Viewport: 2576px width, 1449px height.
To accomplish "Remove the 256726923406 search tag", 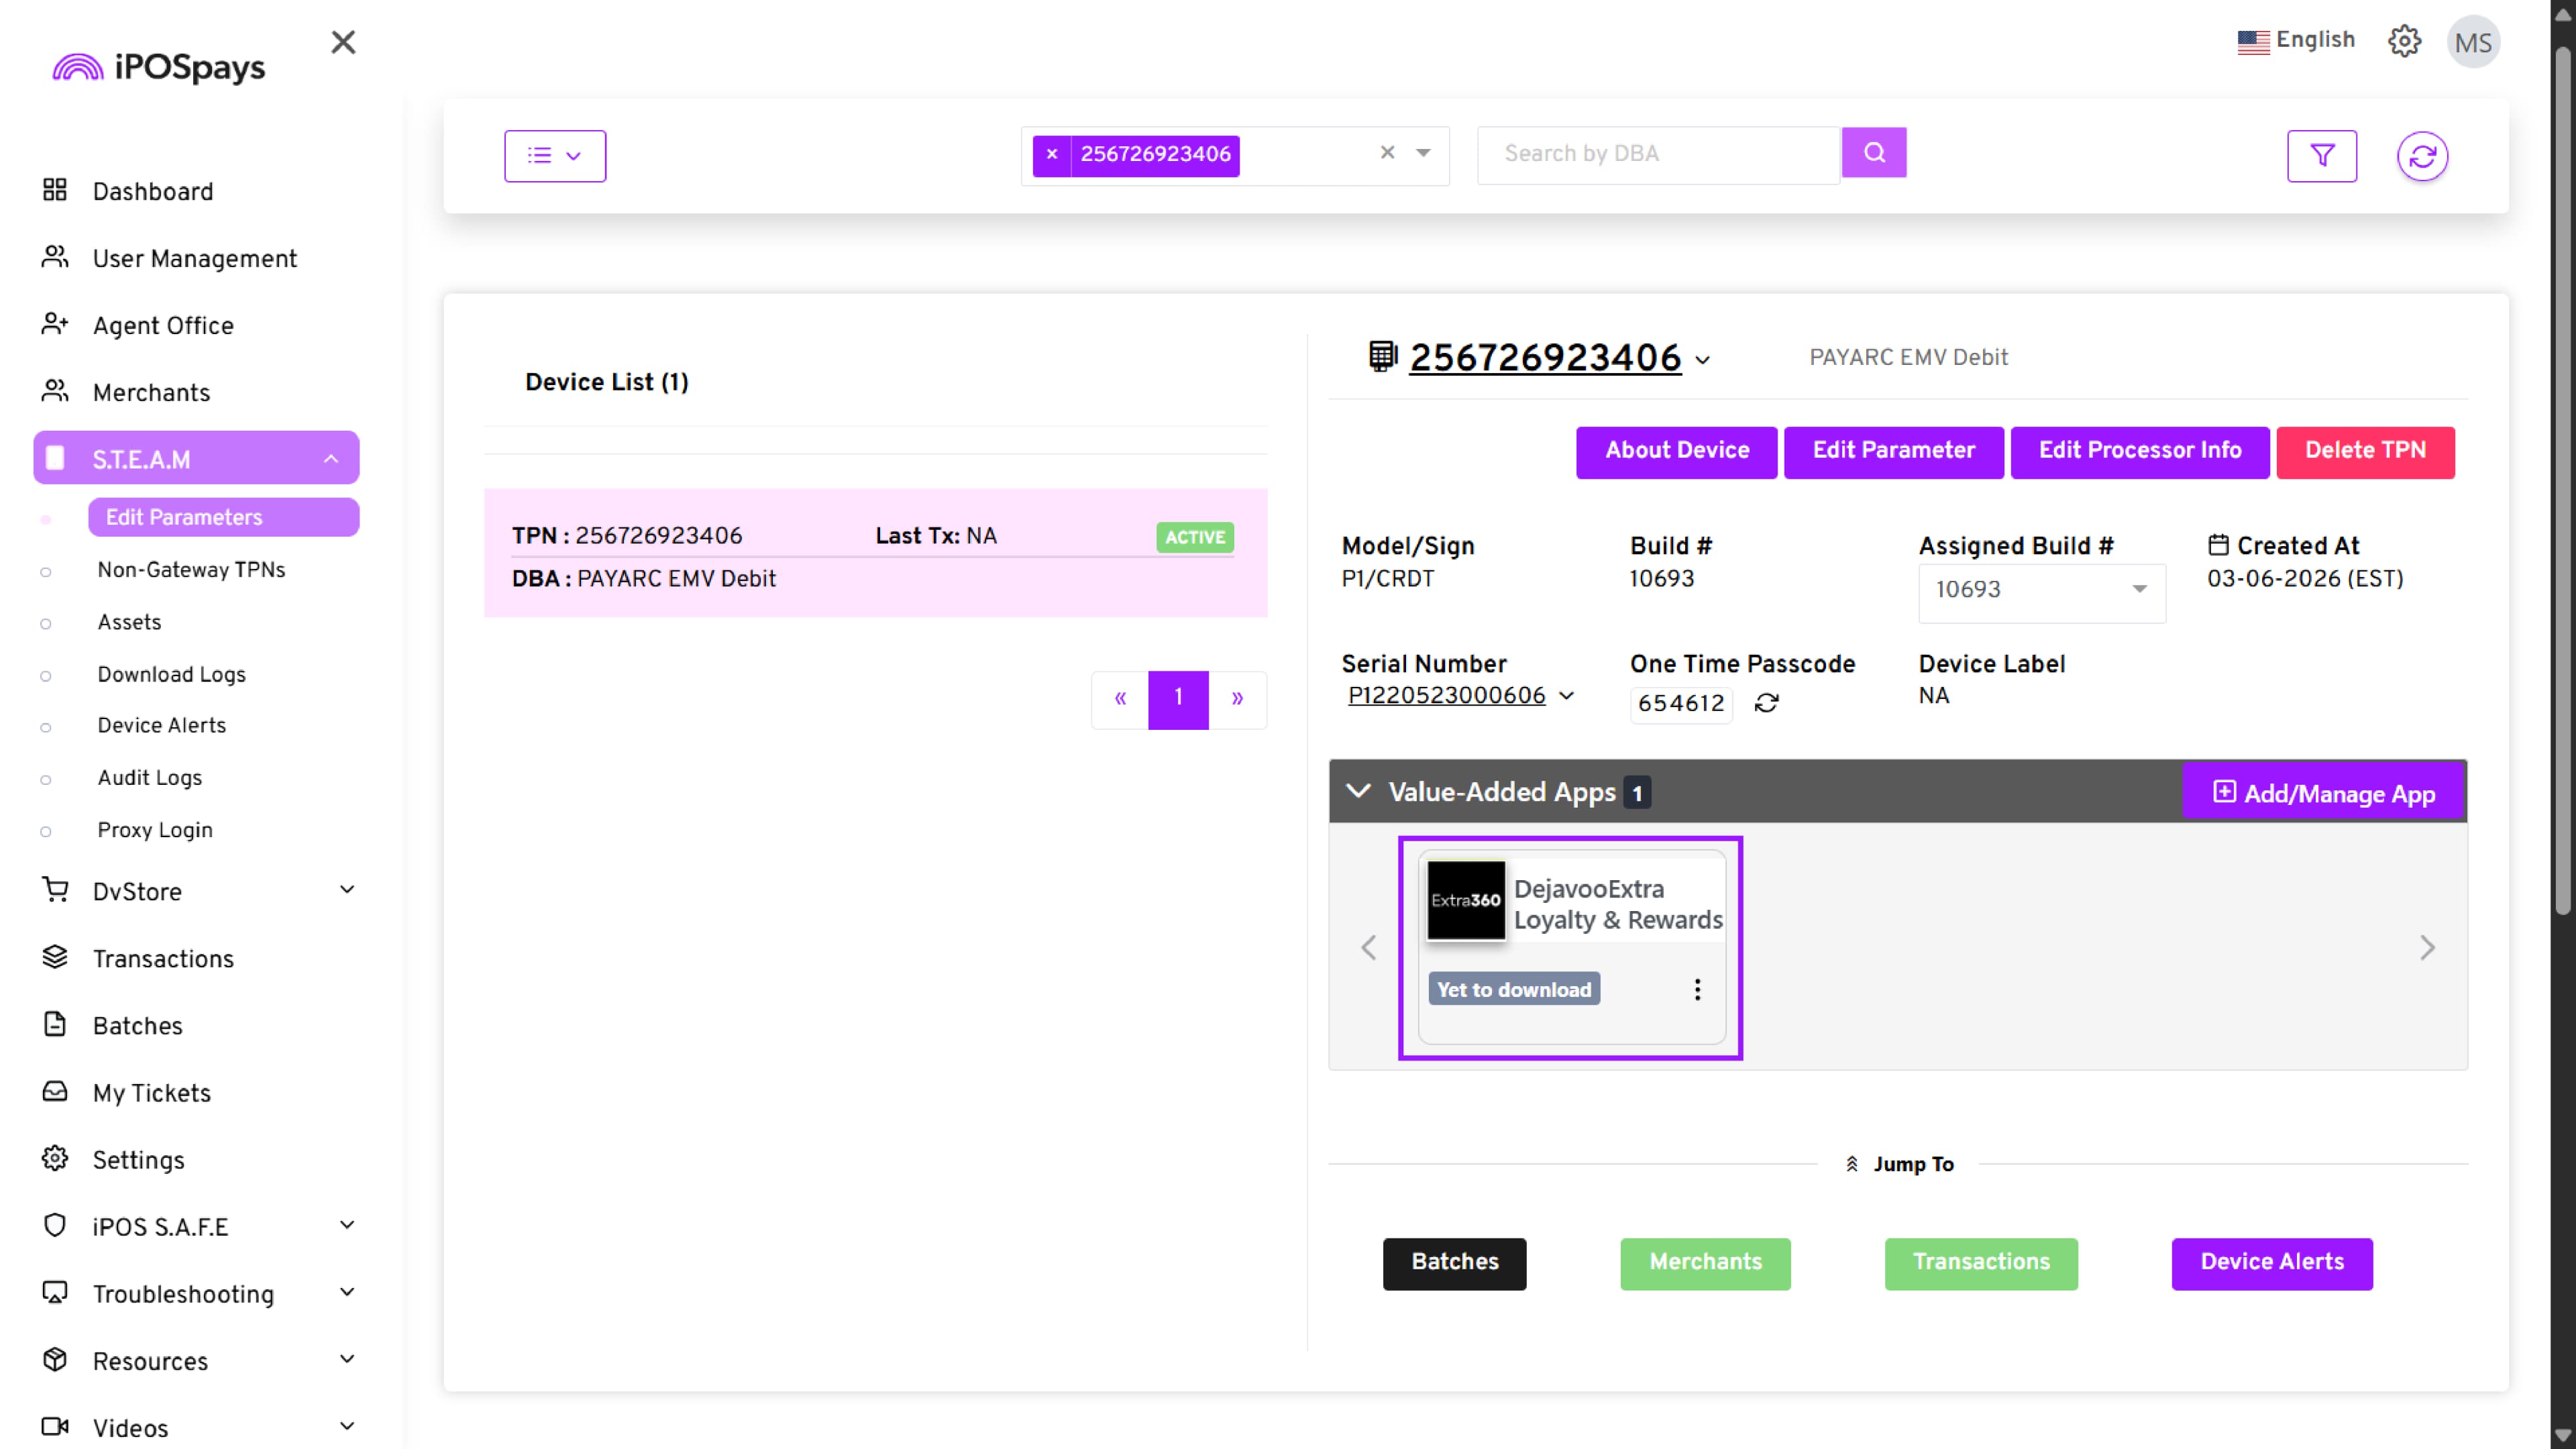I will pyautogui.click(x=1051, y=154).
